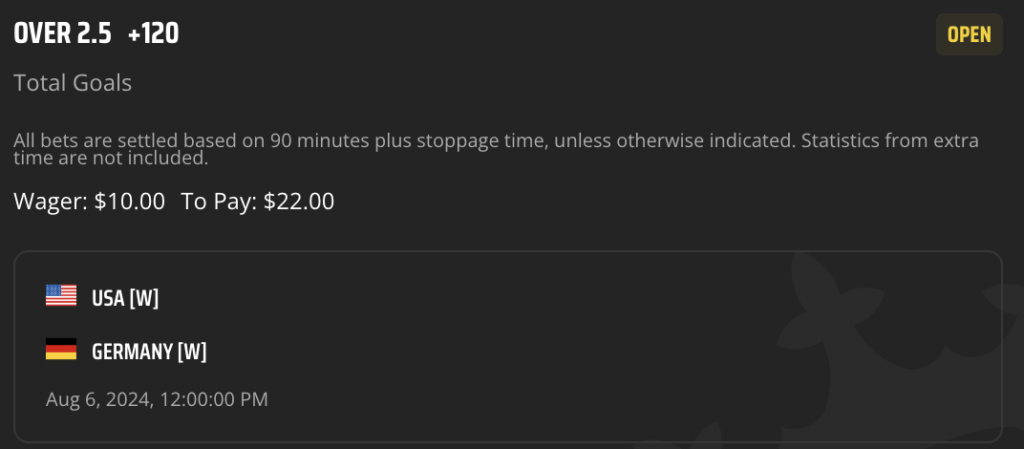Click the Total Goals market label
The image size is (1024, 449).
tap(72, 83)
